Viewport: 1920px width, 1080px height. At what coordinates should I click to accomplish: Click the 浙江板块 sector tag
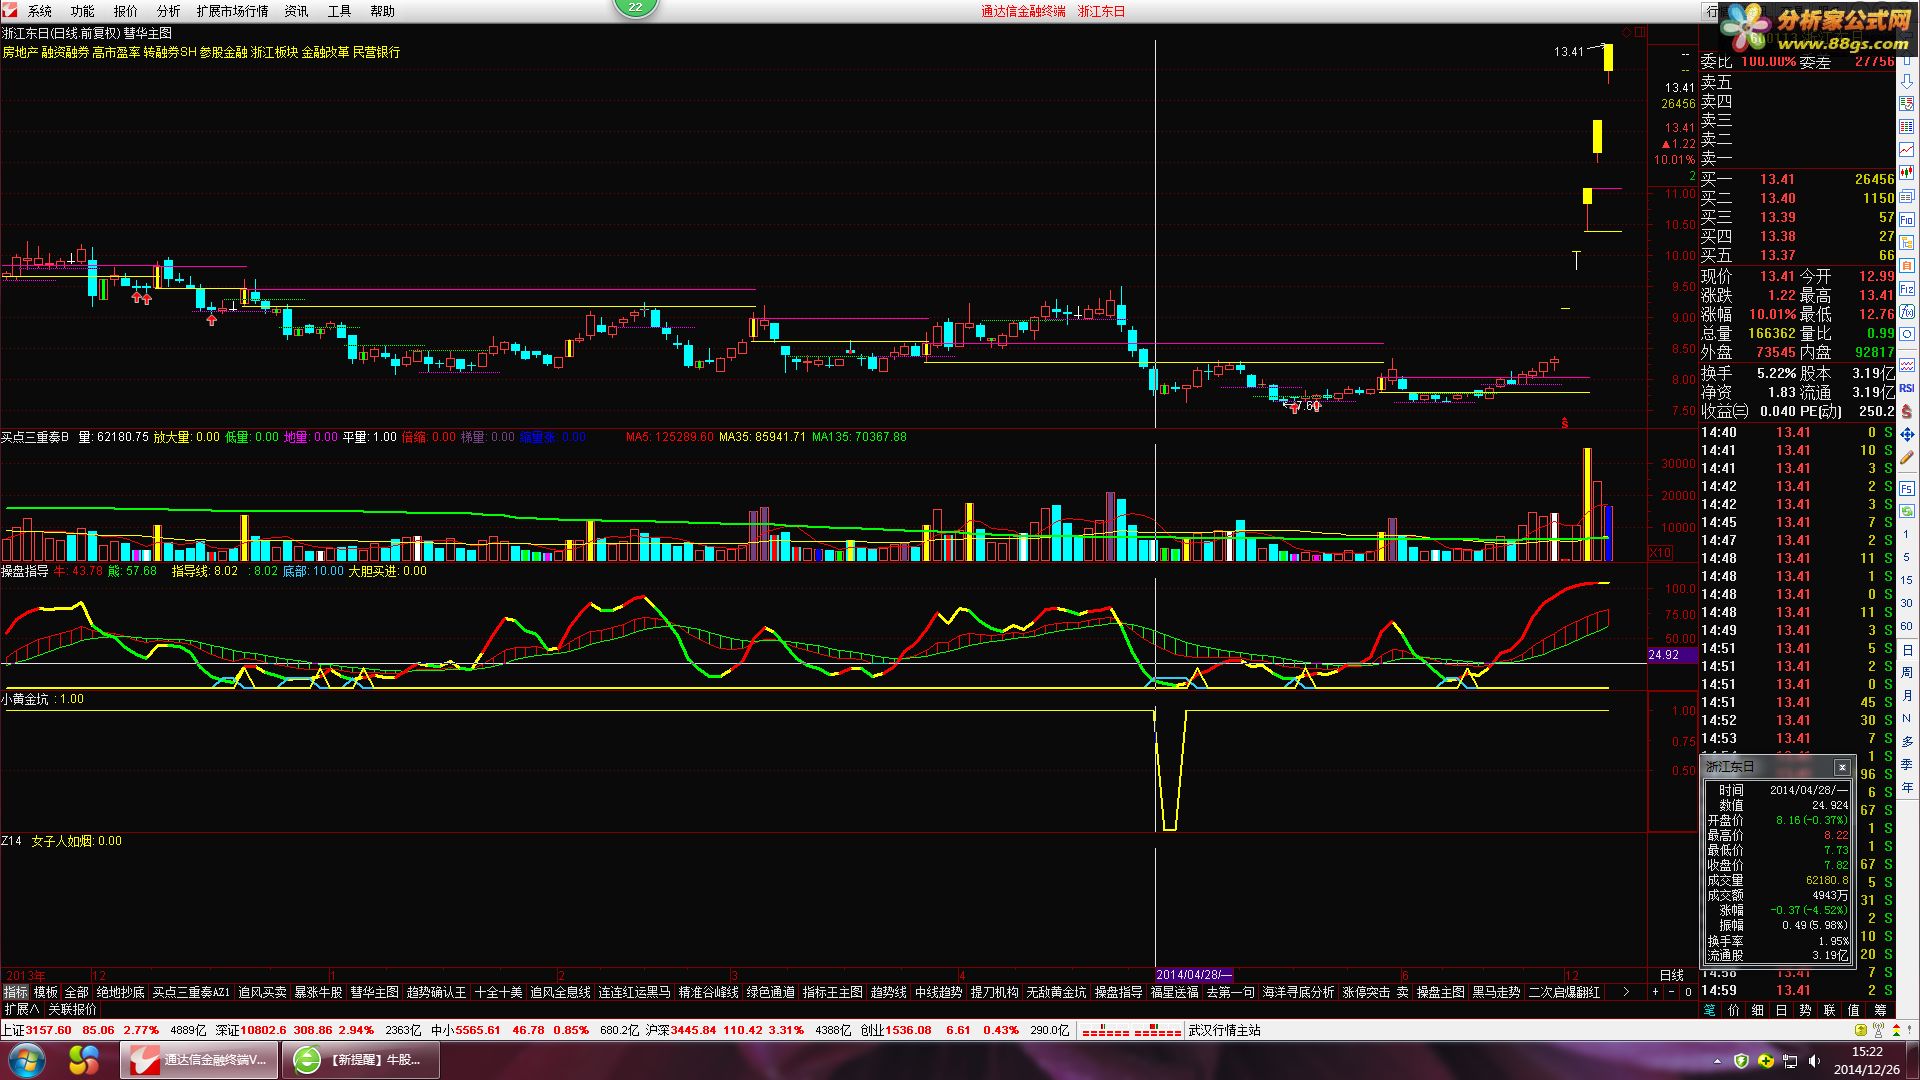point(274,52)
